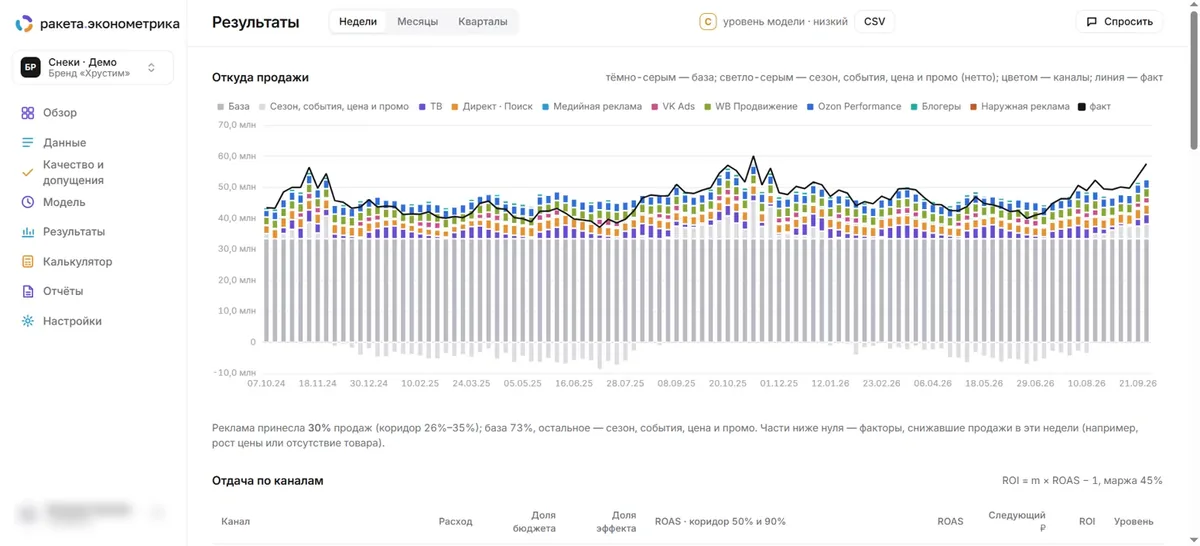1200x546 pixels.
Task: Click the Результаты page title
Action: tap(255, 22)
